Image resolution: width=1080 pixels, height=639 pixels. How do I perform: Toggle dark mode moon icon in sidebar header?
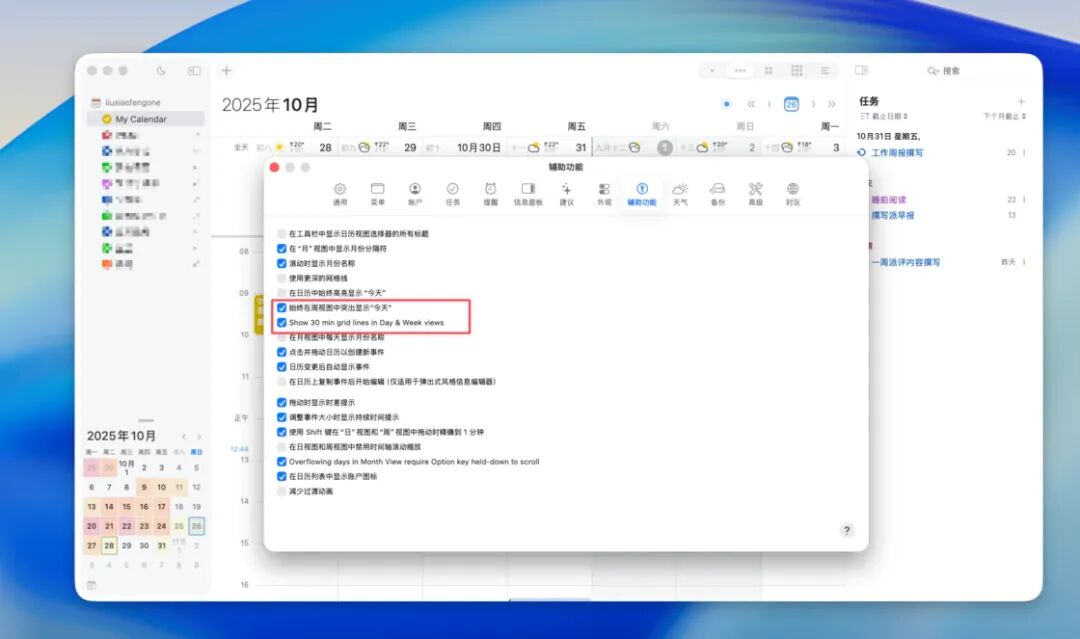(x=160, y=70)
